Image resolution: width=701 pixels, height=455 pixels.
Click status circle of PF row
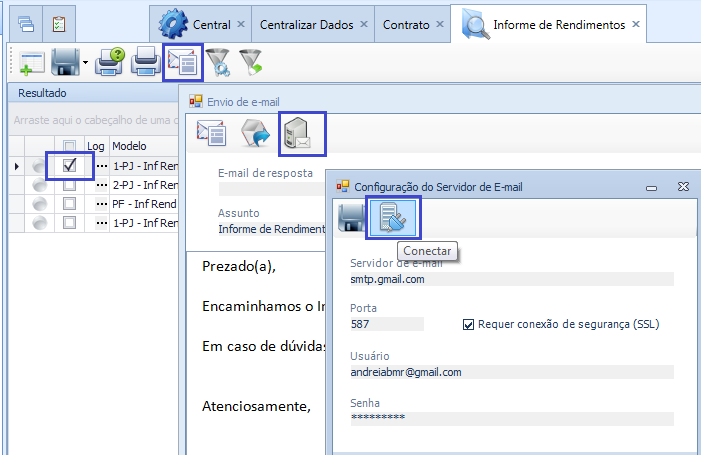tap(40, 204)
